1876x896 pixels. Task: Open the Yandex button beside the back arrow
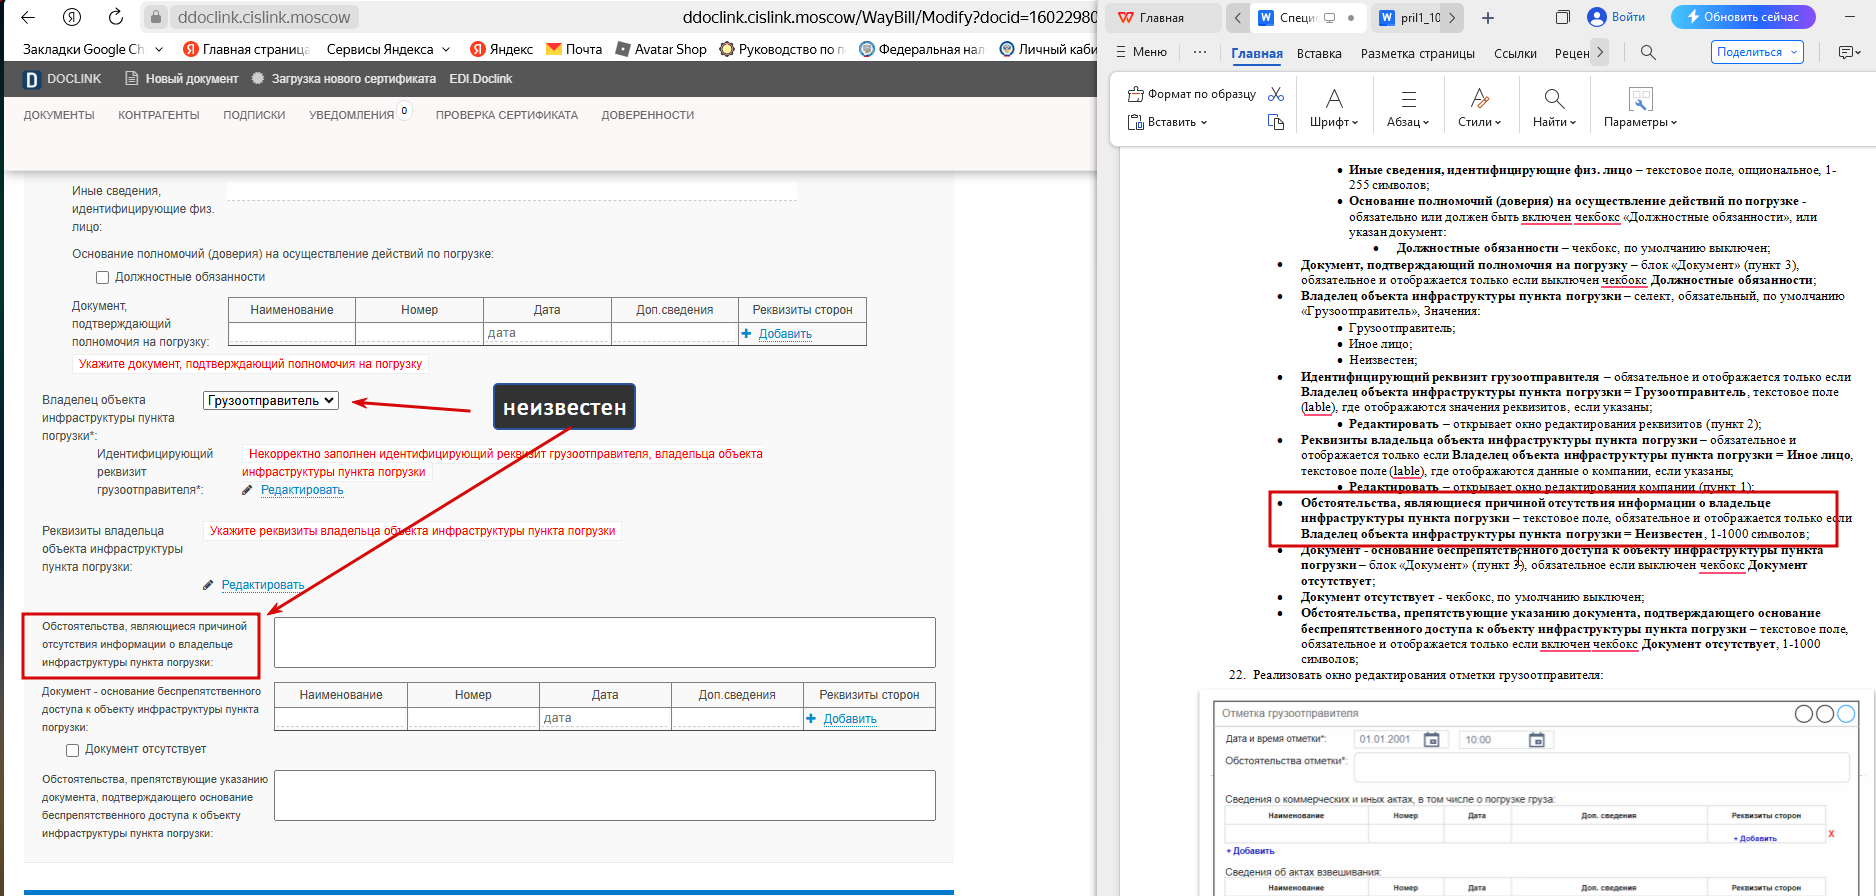[72, 17]
